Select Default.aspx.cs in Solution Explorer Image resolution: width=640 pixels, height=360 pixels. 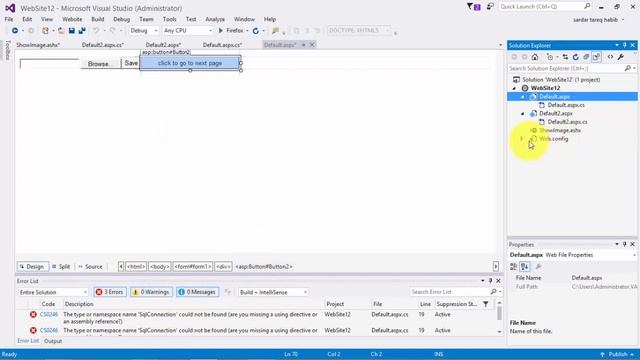point(566,105)
